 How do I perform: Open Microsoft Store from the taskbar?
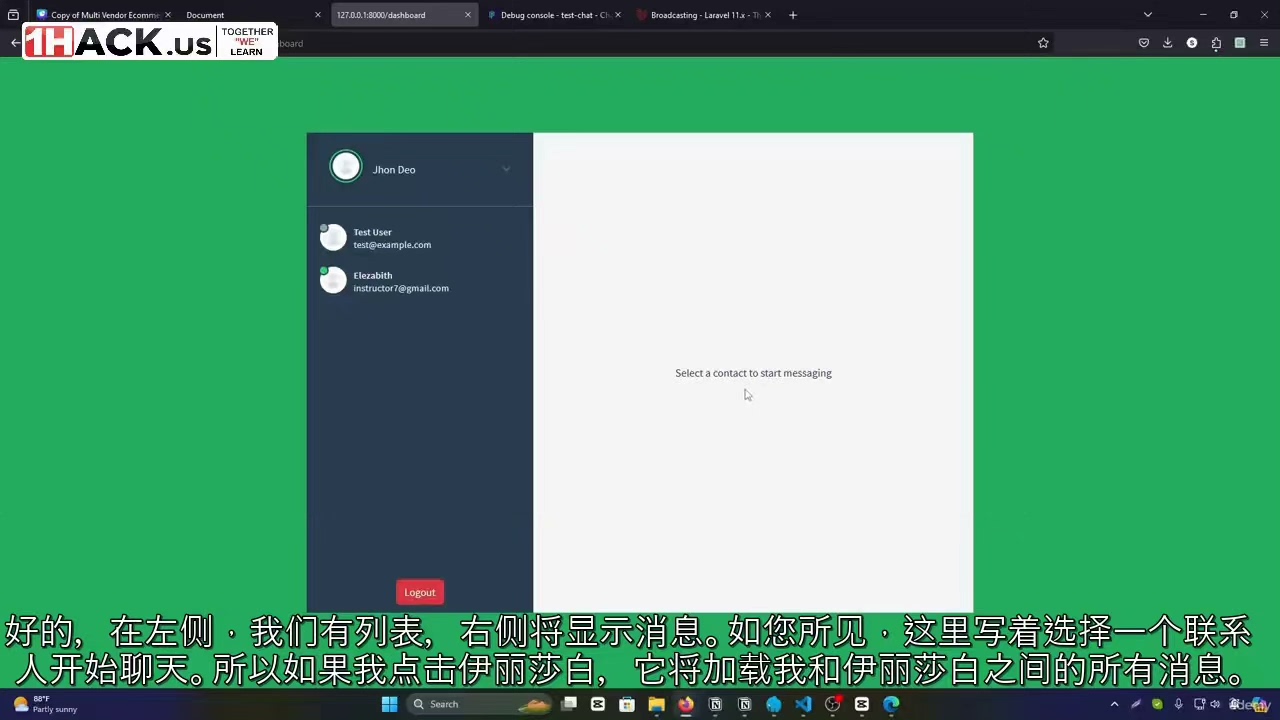627,704
